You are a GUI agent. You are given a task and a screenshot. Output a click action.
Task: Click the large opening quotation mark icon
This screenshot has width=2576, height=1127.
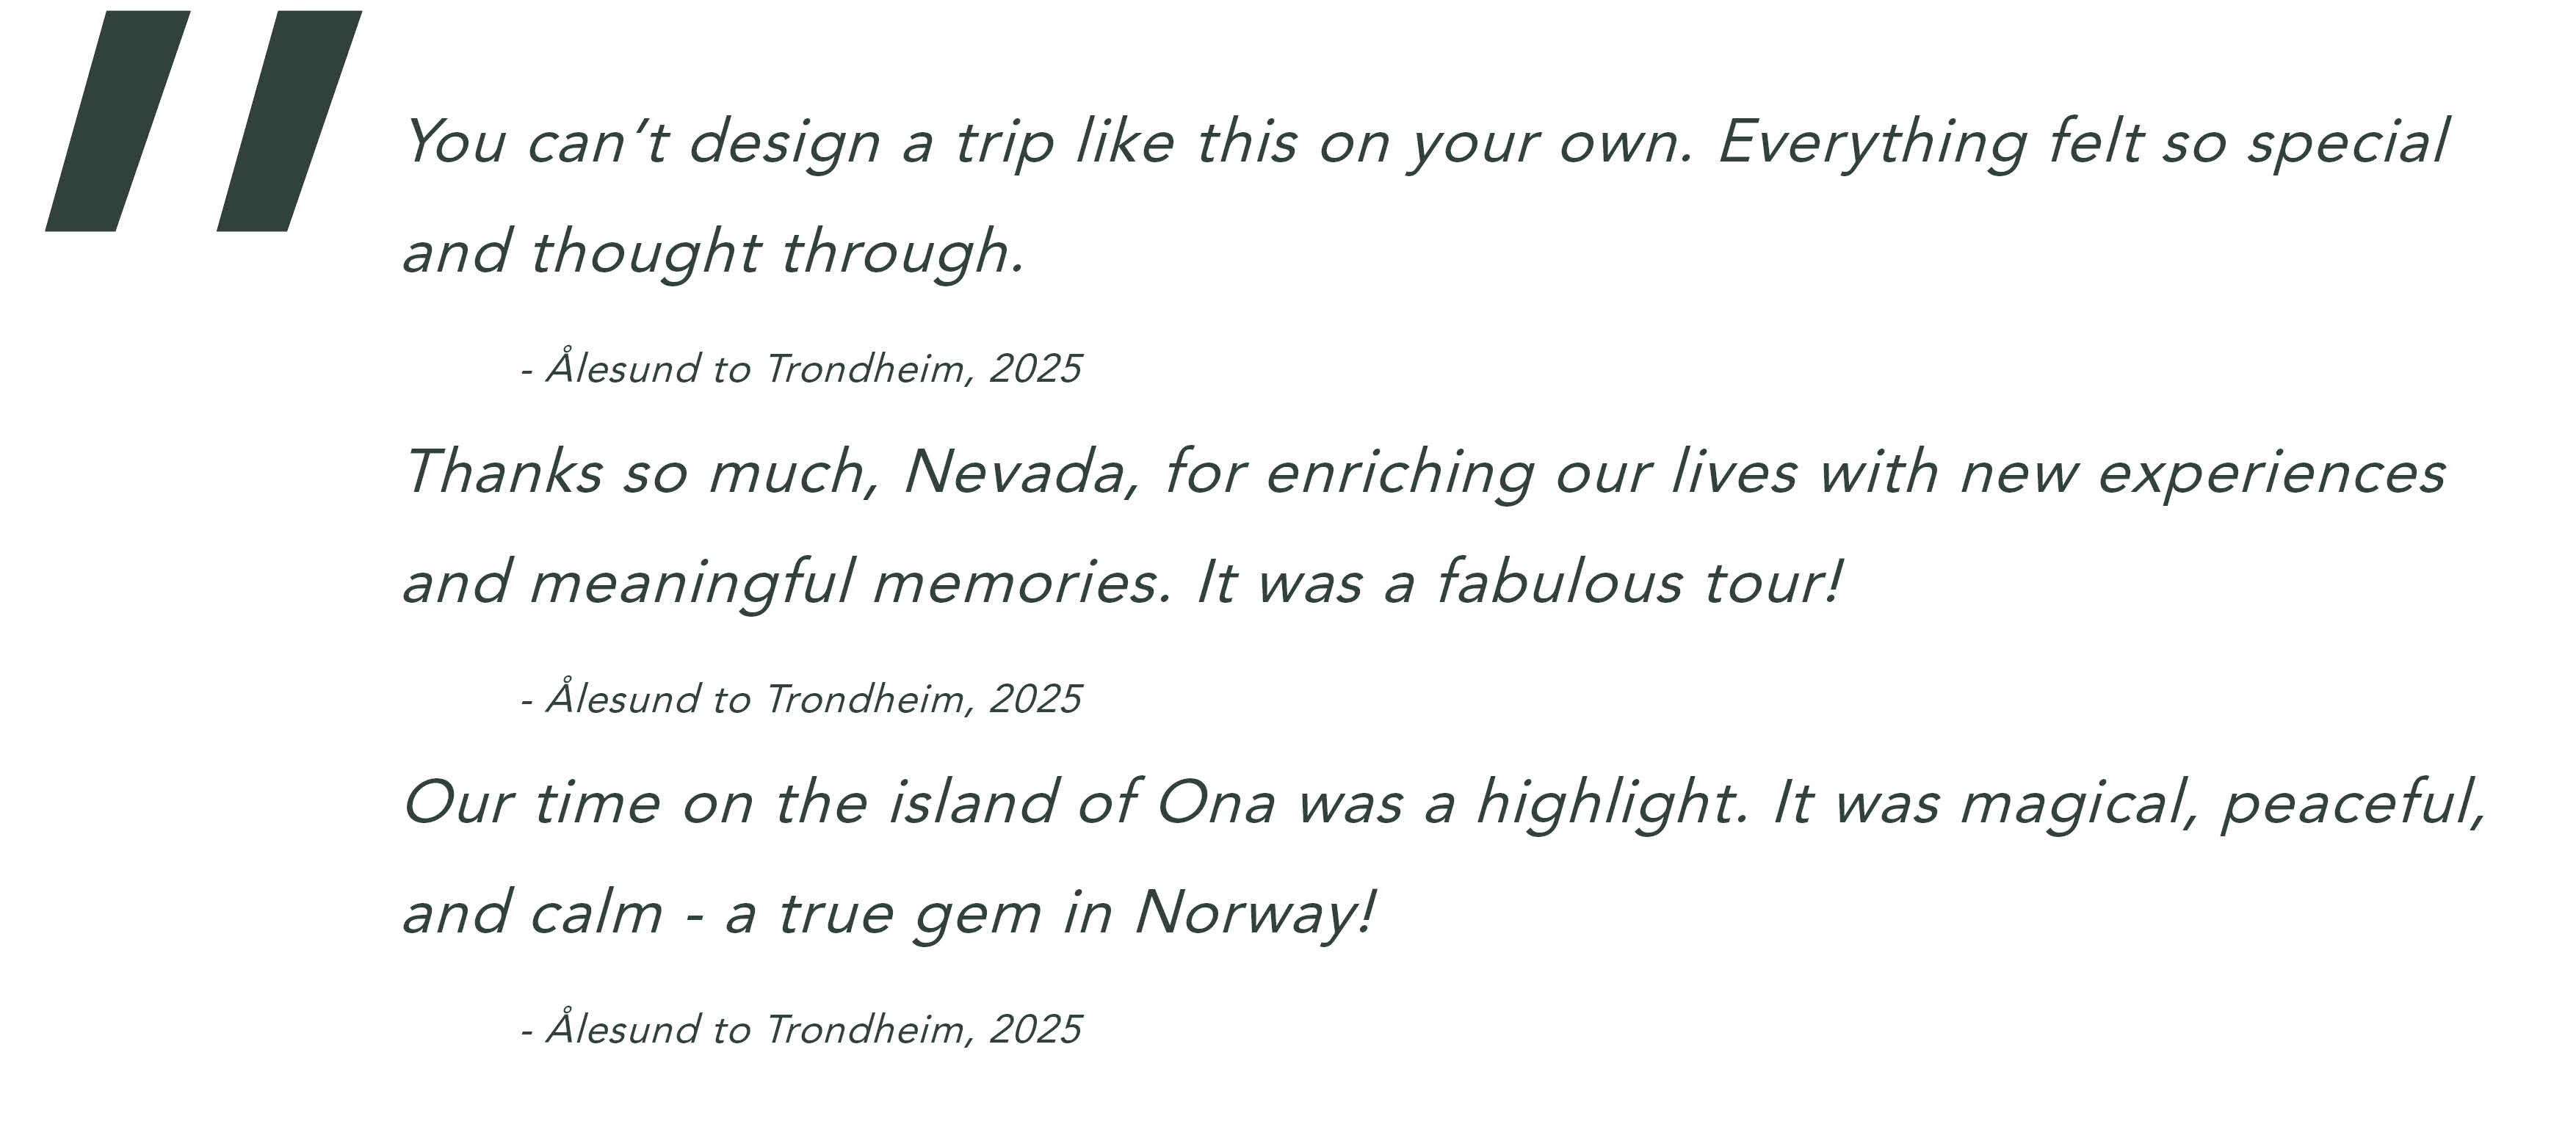pyautogui.click(x=203, y=121)
